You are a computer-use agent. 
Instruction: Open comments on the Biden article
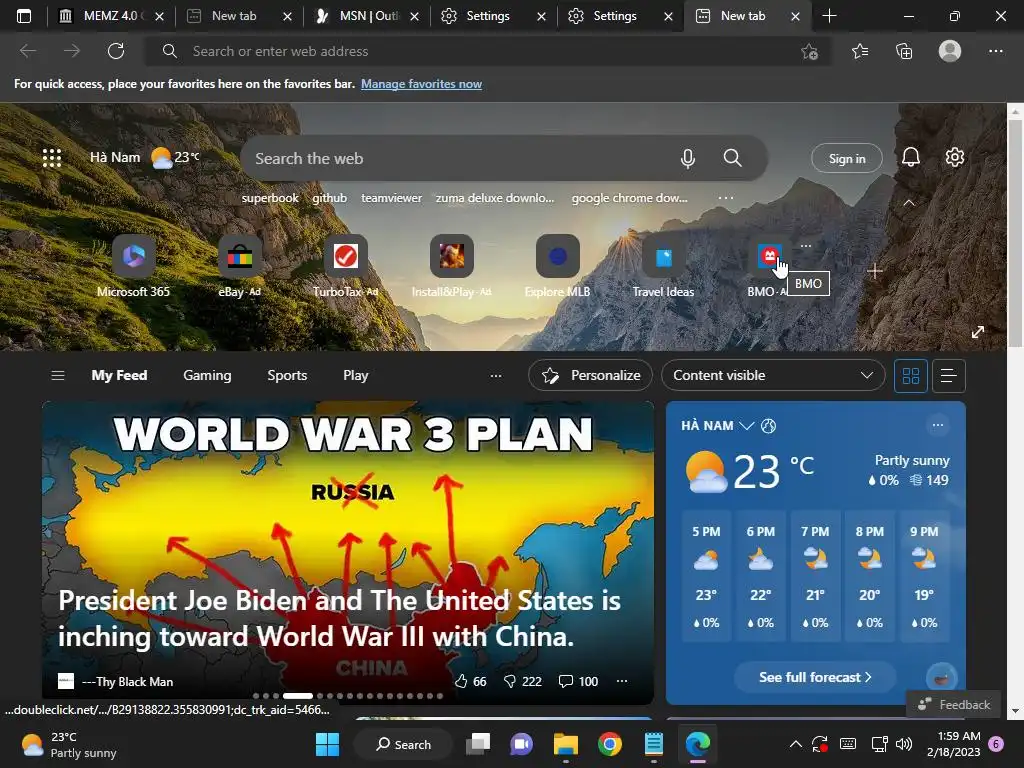click(578, 681)
